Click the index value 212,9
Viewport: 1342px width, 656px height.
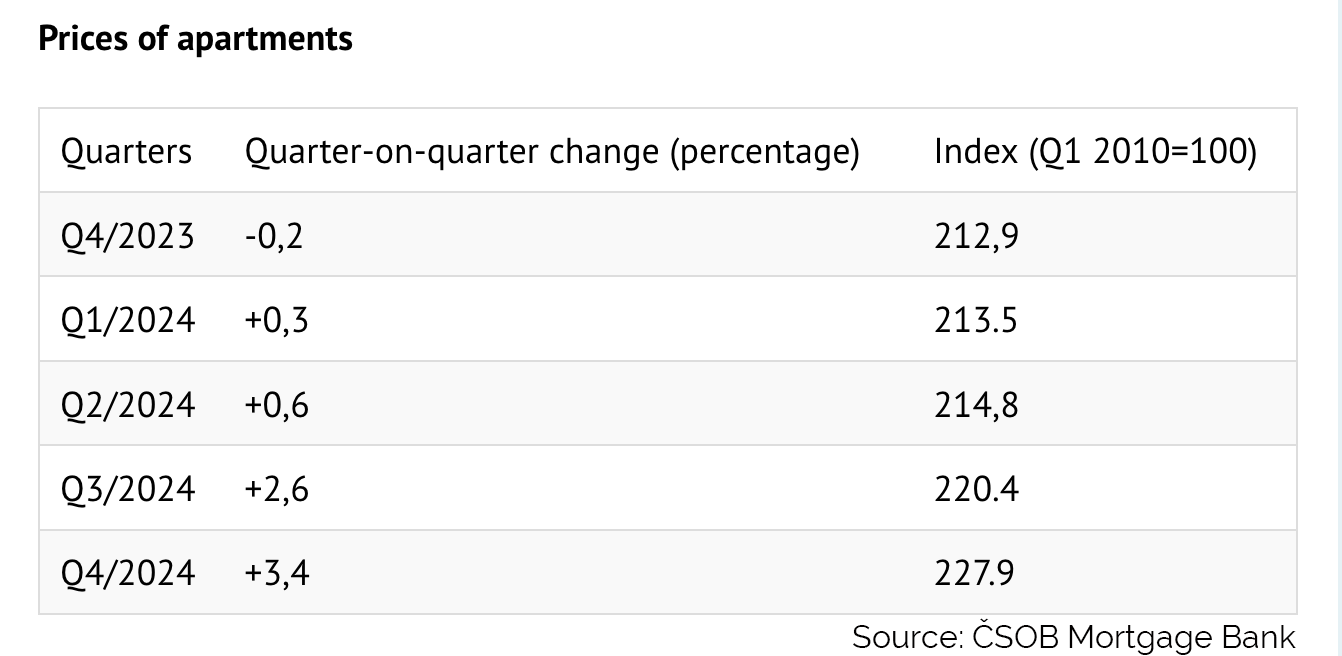(x=976, y=236)
